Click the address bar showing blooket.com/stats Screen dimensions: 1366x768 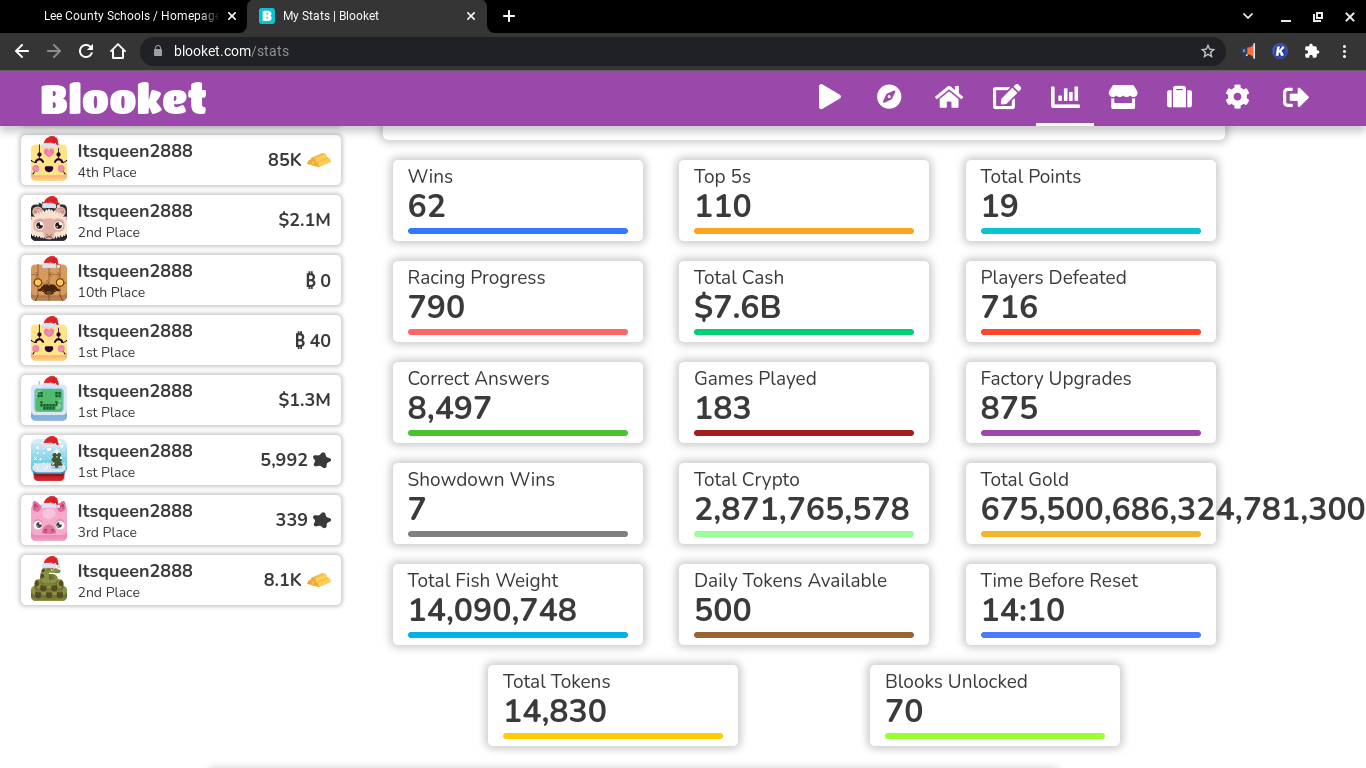point(683,51)
